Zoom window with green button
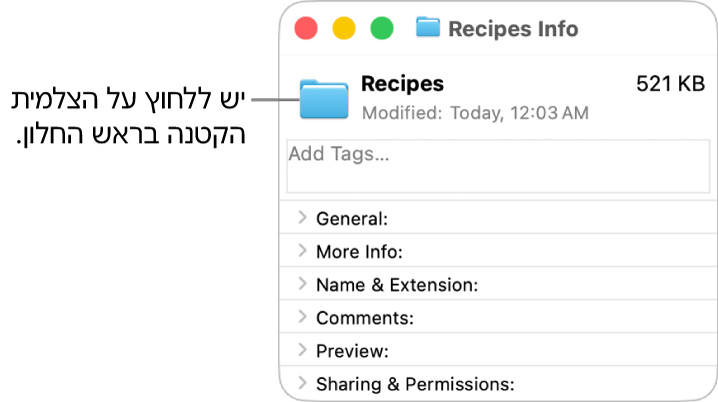The image size is (718, 402). coord(382,28)
